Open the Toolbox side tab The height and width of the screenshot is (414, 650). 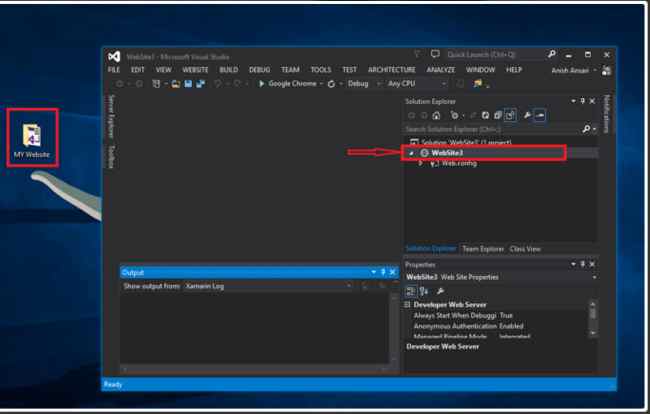111,157
